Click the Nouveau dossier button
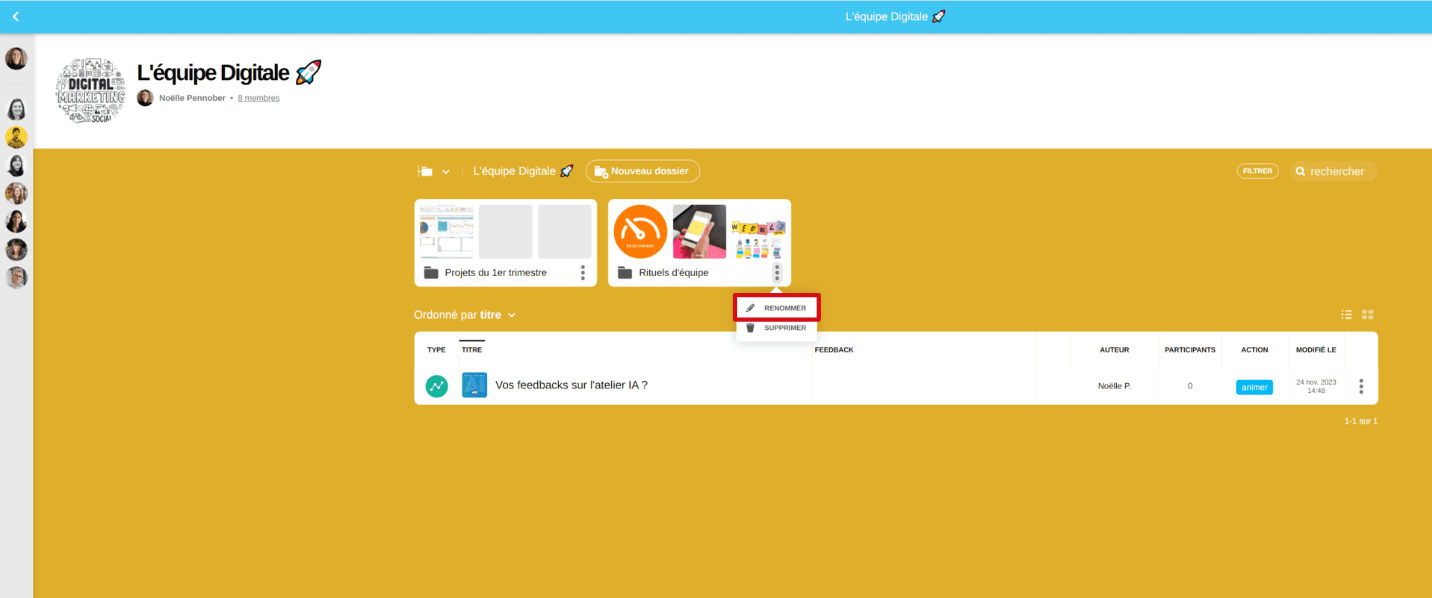 [642, 171]
